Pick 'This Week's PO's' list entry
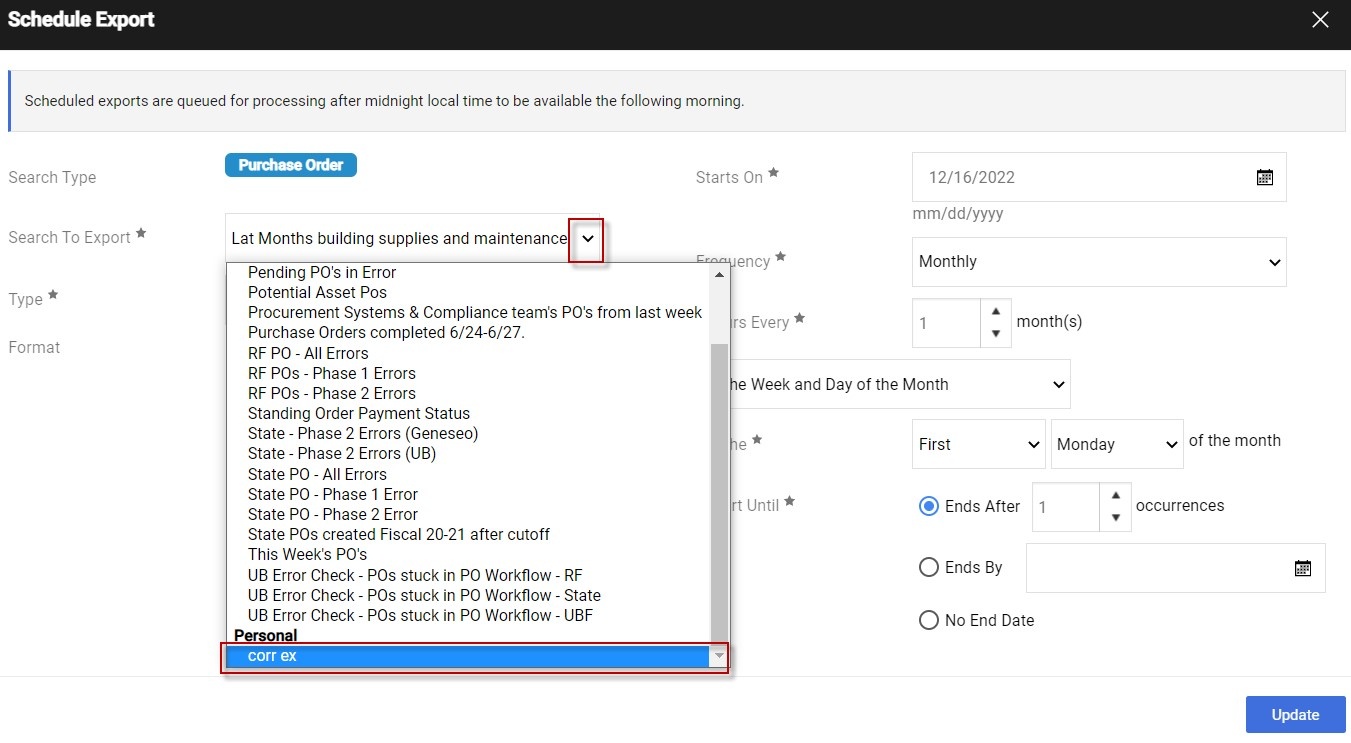 [307, 554]
